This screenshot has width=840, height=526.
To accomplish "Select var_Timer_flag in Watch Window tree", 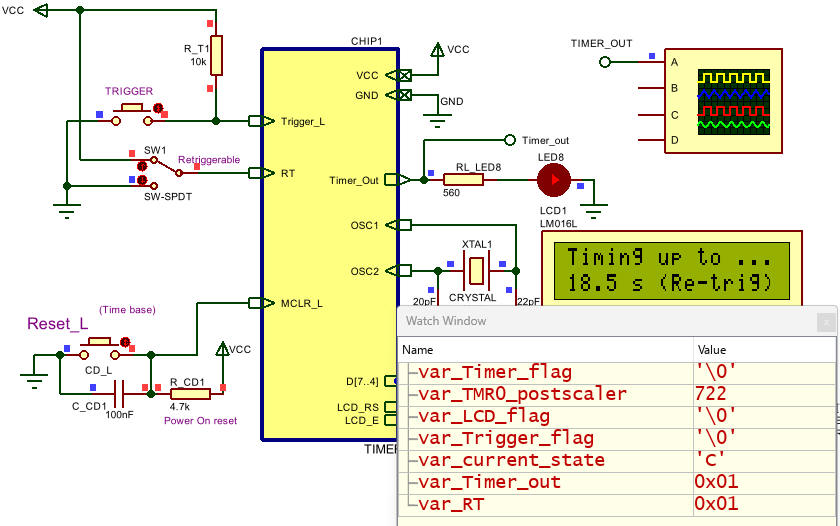I will point(478,373).
